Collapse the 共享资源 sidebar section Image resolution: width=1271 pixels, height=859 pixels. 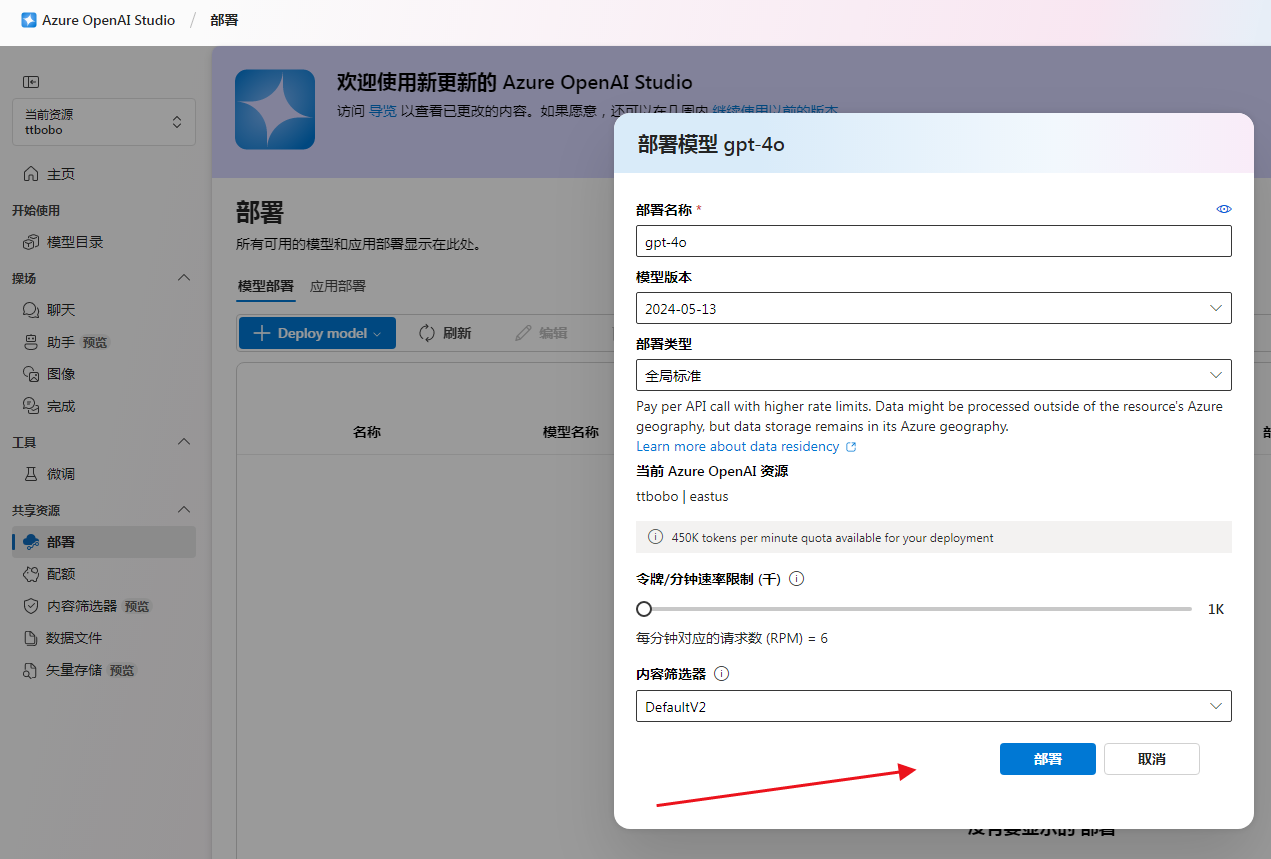click(184, 509)
